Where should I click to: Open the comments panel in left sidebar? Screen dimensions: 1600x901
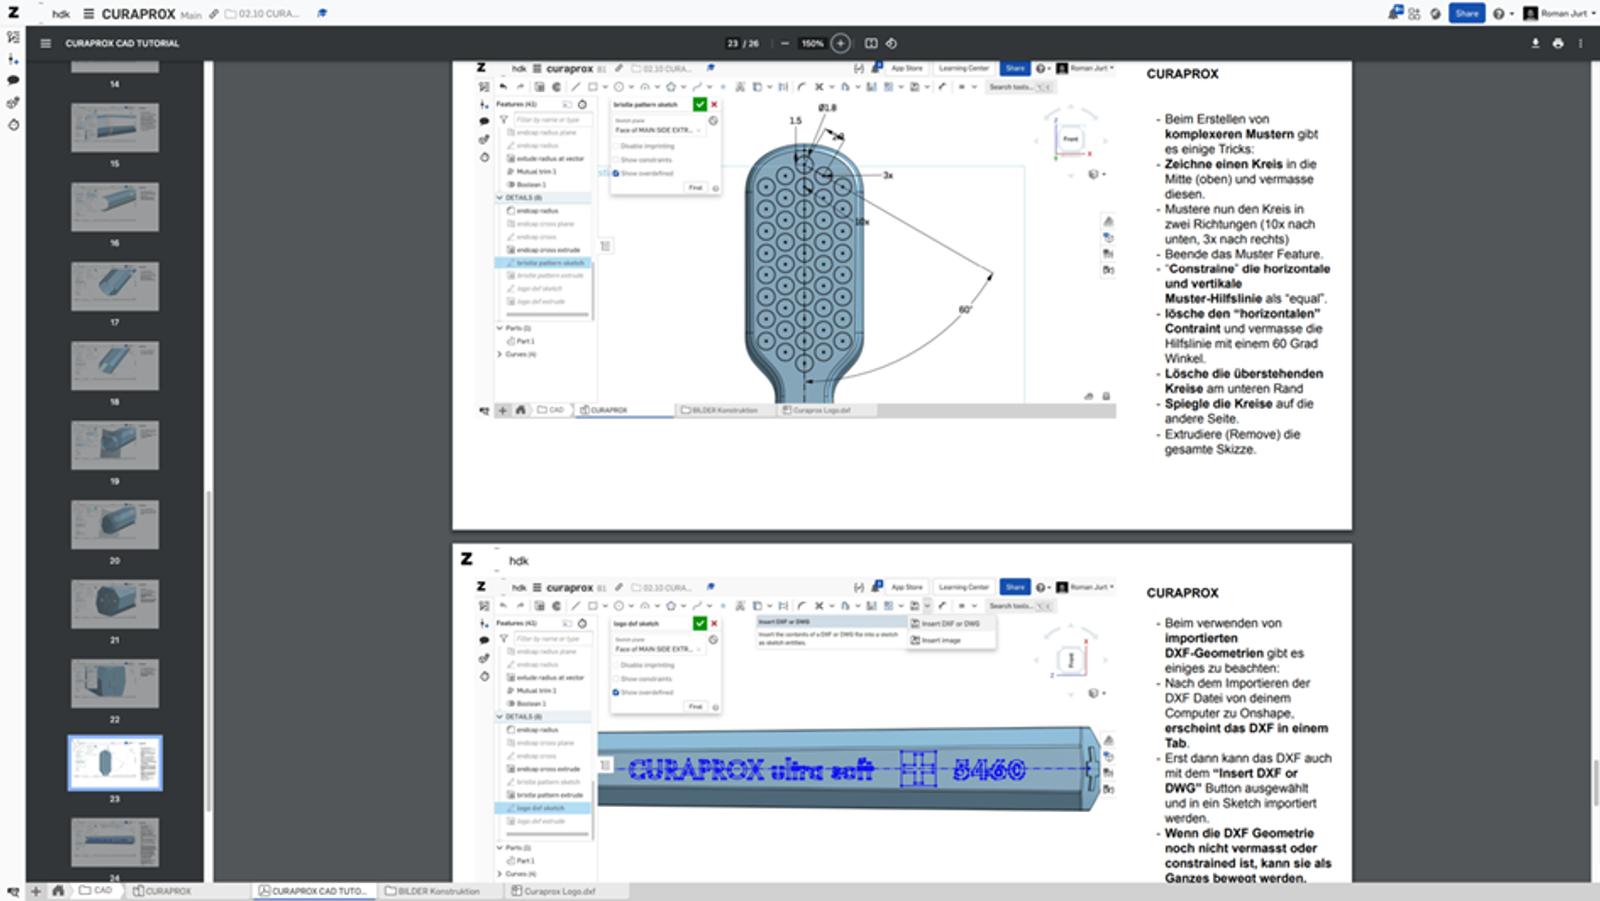[13, 80]
